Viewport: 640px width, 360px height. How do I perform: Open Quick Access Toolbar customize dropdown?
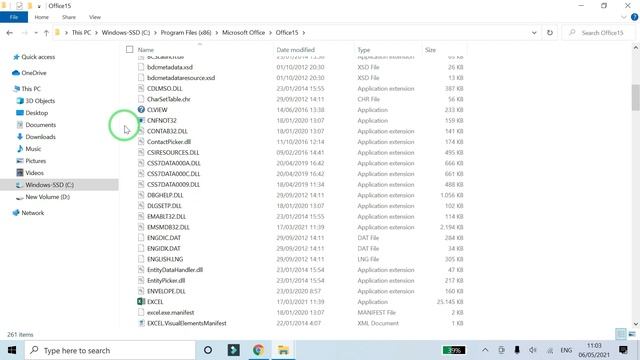39,6
